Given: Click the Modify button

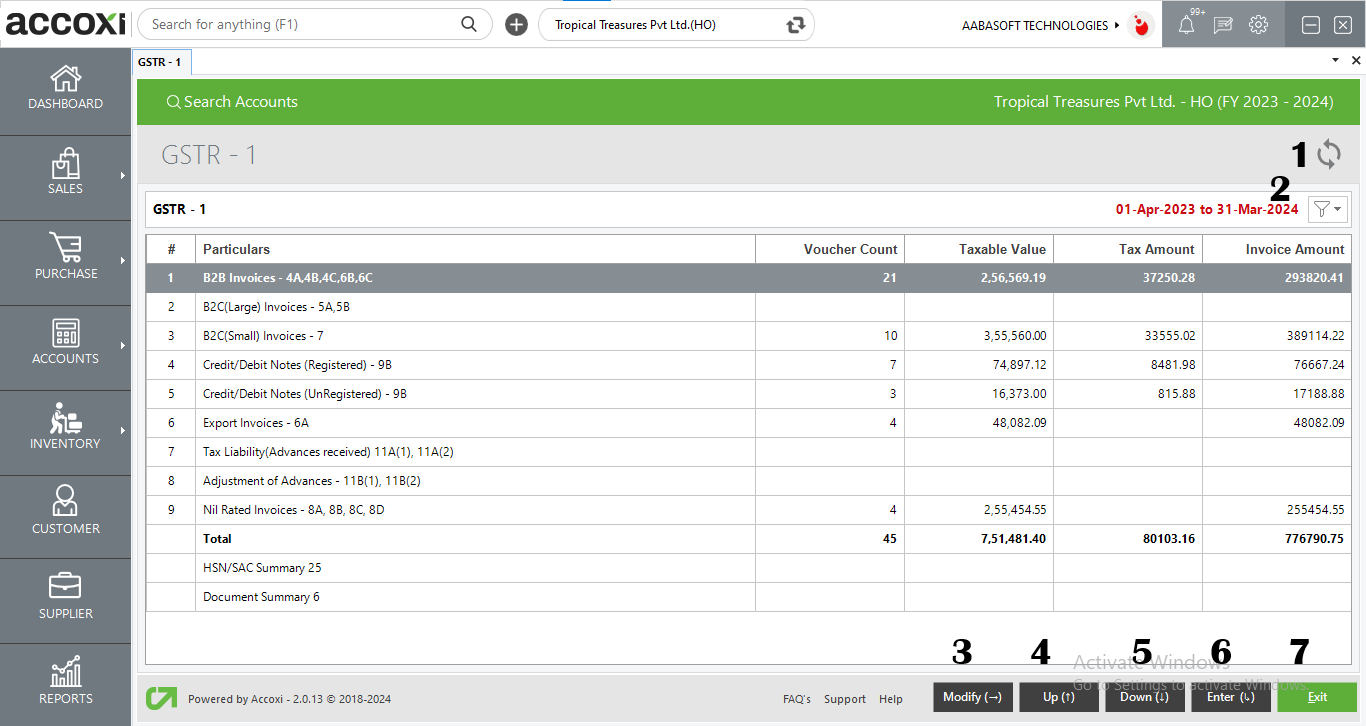Looking at the screenshot, I should 972,697.
